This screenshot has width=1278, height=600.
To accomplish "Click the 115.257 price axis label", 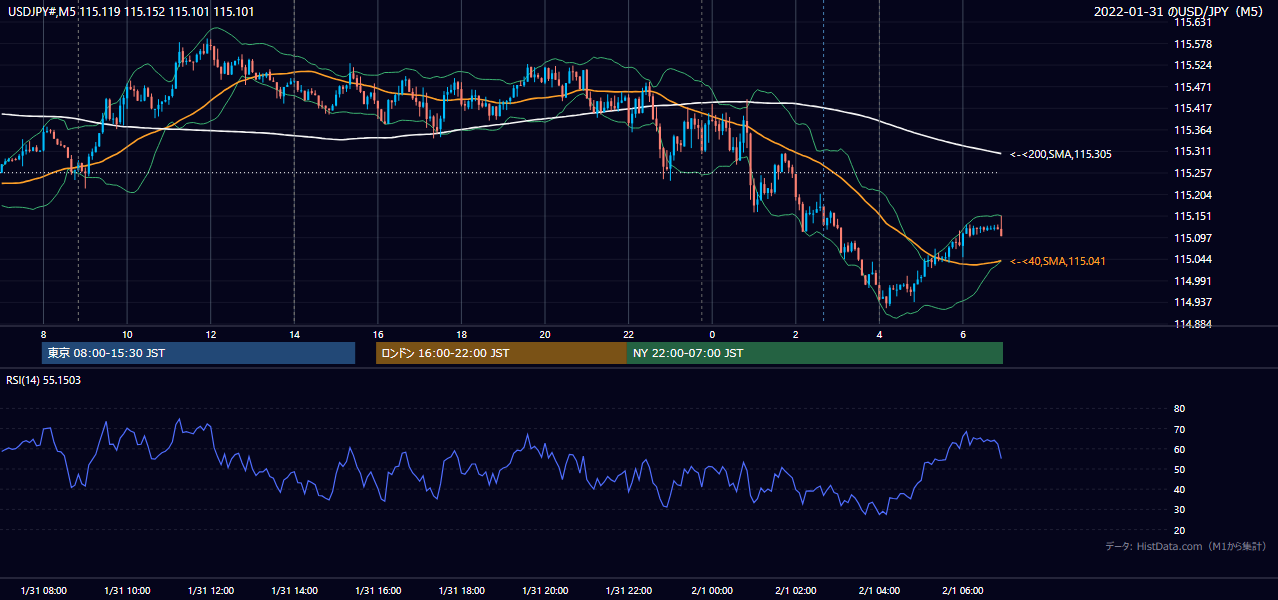I will click(x=1192, y=173).
